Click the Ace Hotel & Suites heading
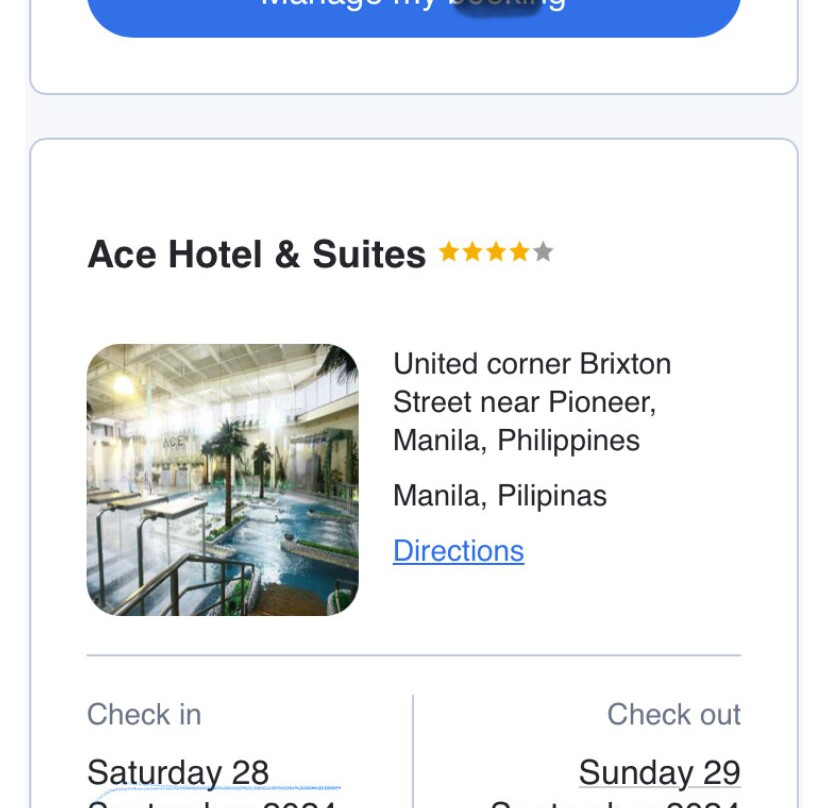This screenshot has width=828, height=808. click(x=257, y=254)
